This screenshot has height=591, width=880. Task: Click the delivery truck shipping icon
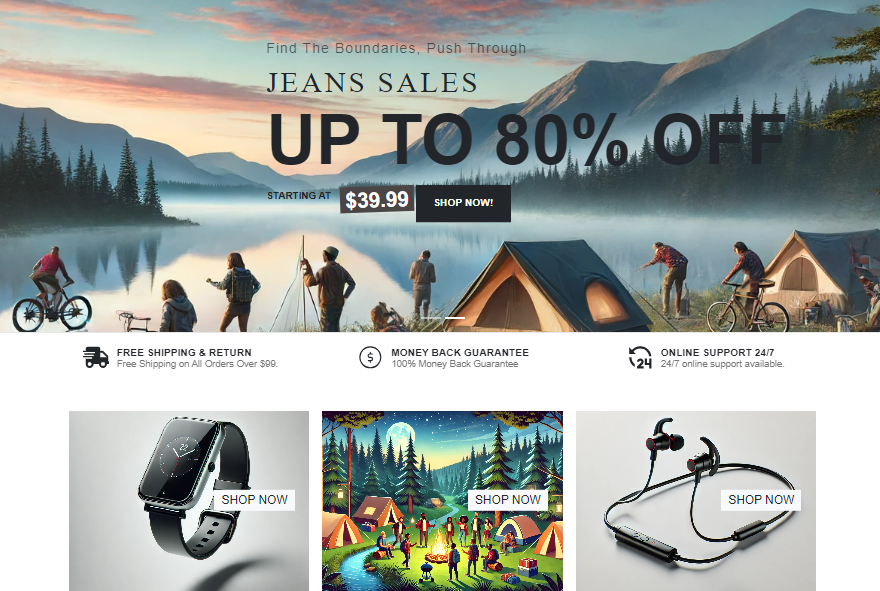(96, 358)
